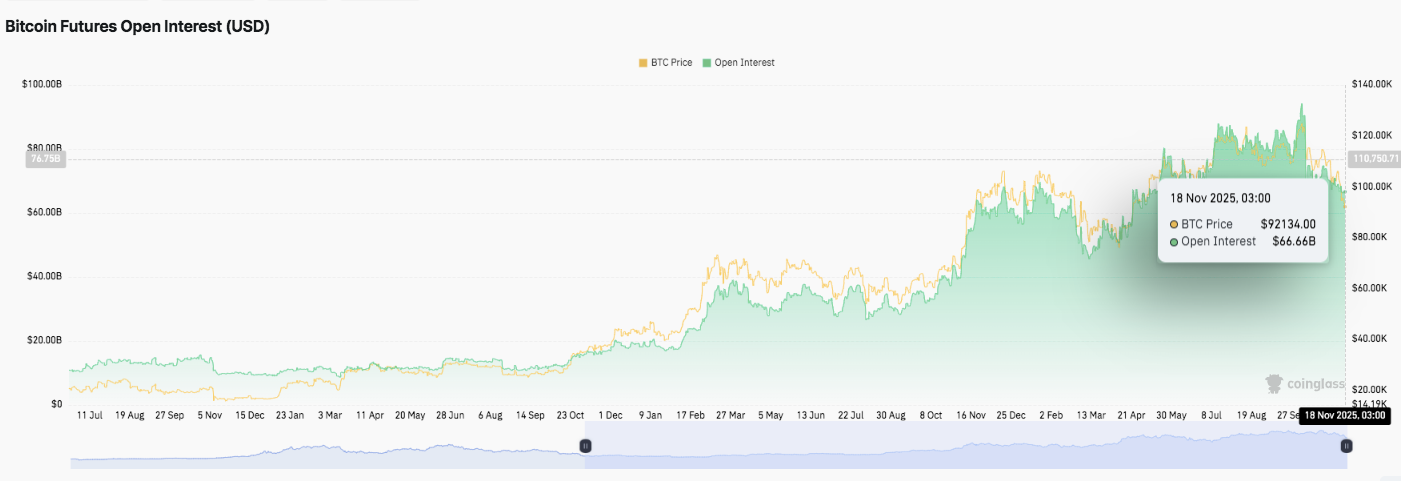Click the right handle of range navigator
This screenshot has height=481, width=1401.
tap(1346, 446)
